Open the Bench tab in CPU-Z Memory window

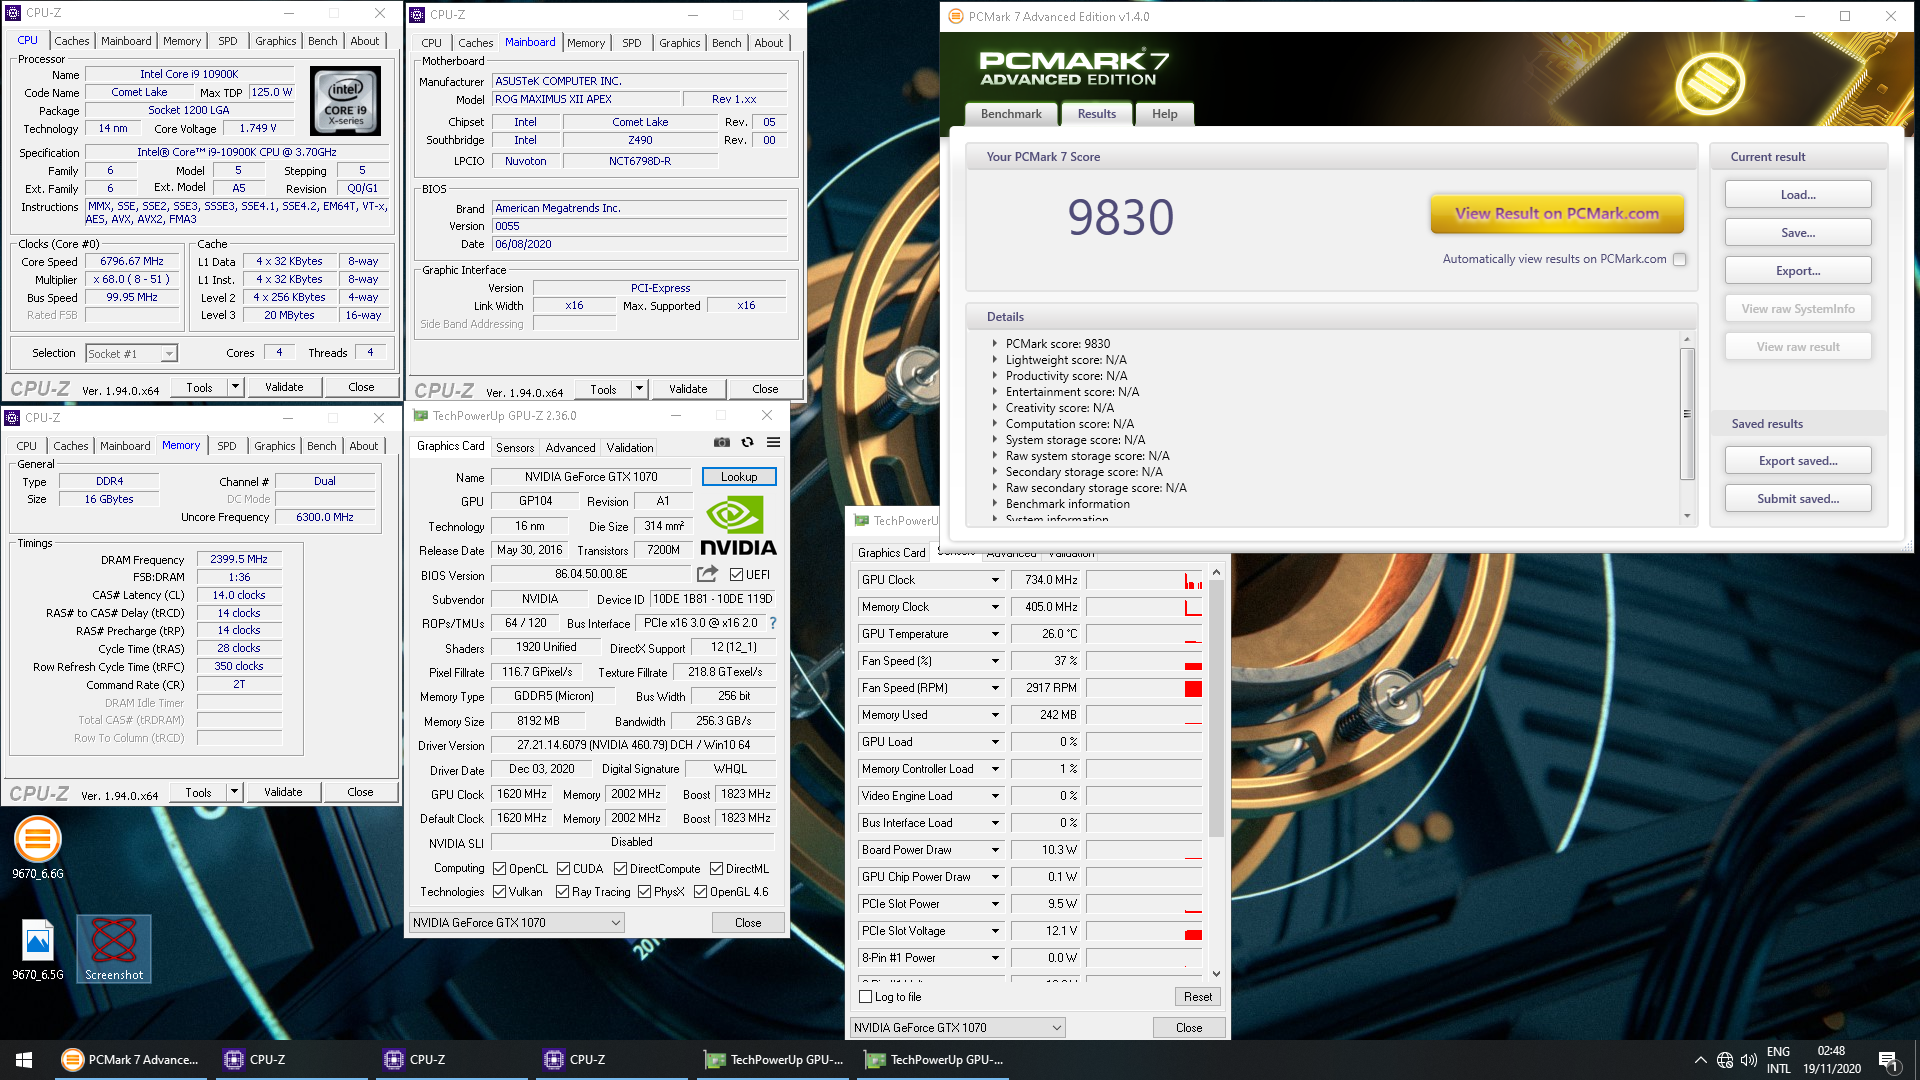[x=321, y=446]
